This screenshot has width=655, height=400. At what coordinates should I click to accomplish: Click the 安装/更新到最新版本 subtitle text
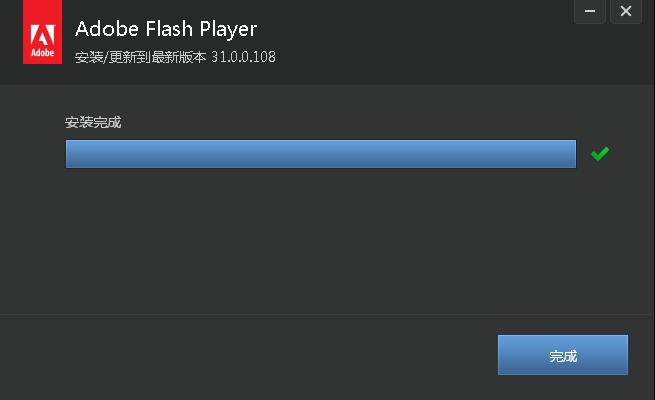point(140,57)
